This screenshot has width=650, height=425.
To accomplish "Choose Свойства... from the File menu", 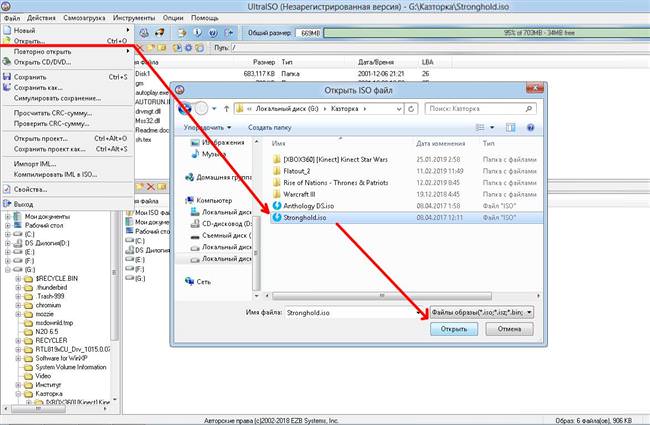I will [68, 189].
